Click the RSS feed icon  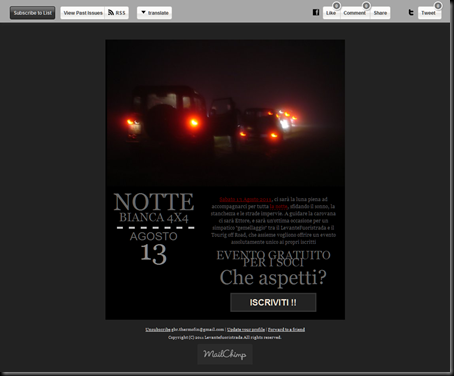point(111,13)
